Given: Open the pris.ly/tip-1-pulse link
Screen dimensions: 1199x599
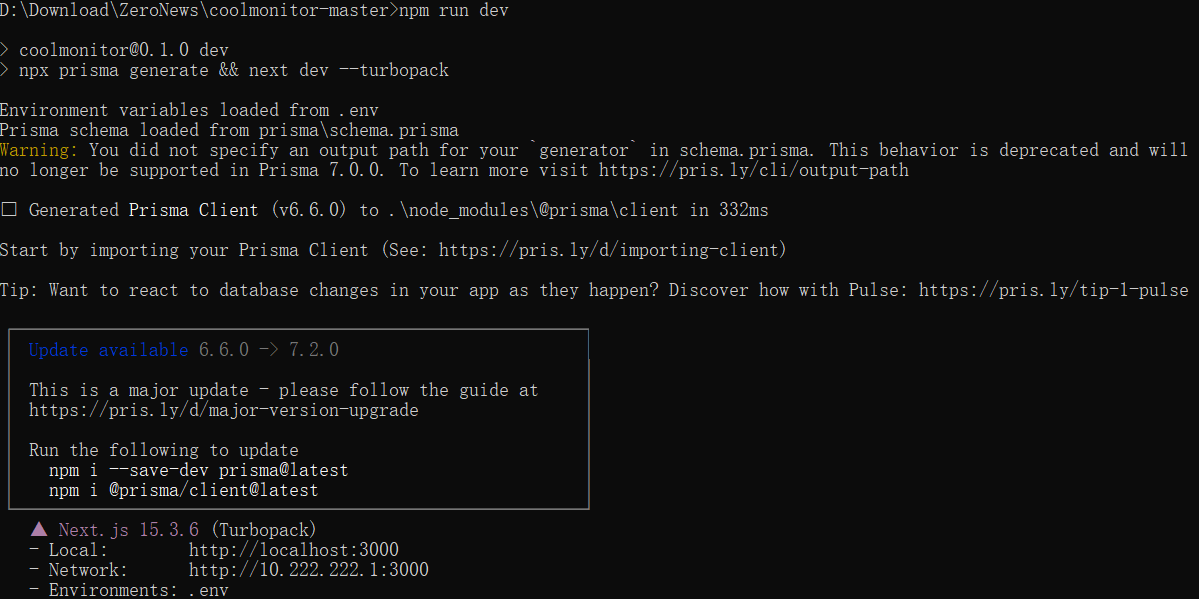Looking at the screenshot, I should 1053,290.
